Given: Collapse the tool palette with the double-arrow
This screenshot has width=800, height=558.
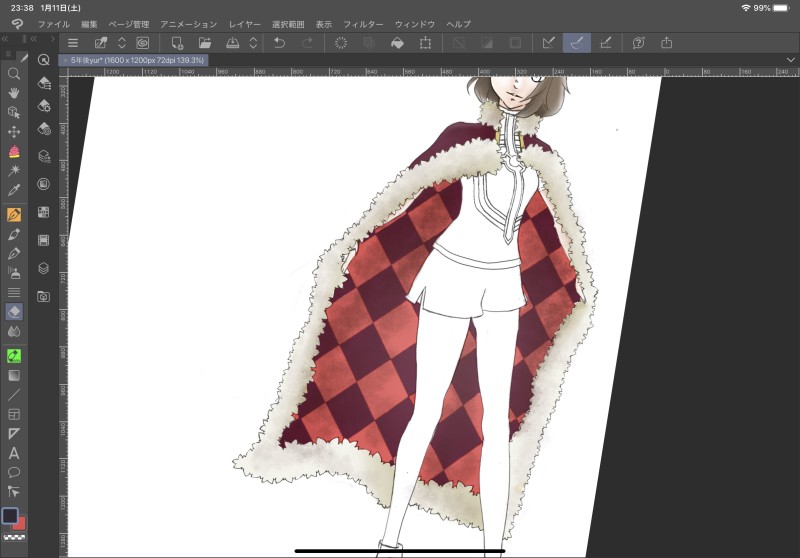Looking at the screenshot, I should pos(6,39).
